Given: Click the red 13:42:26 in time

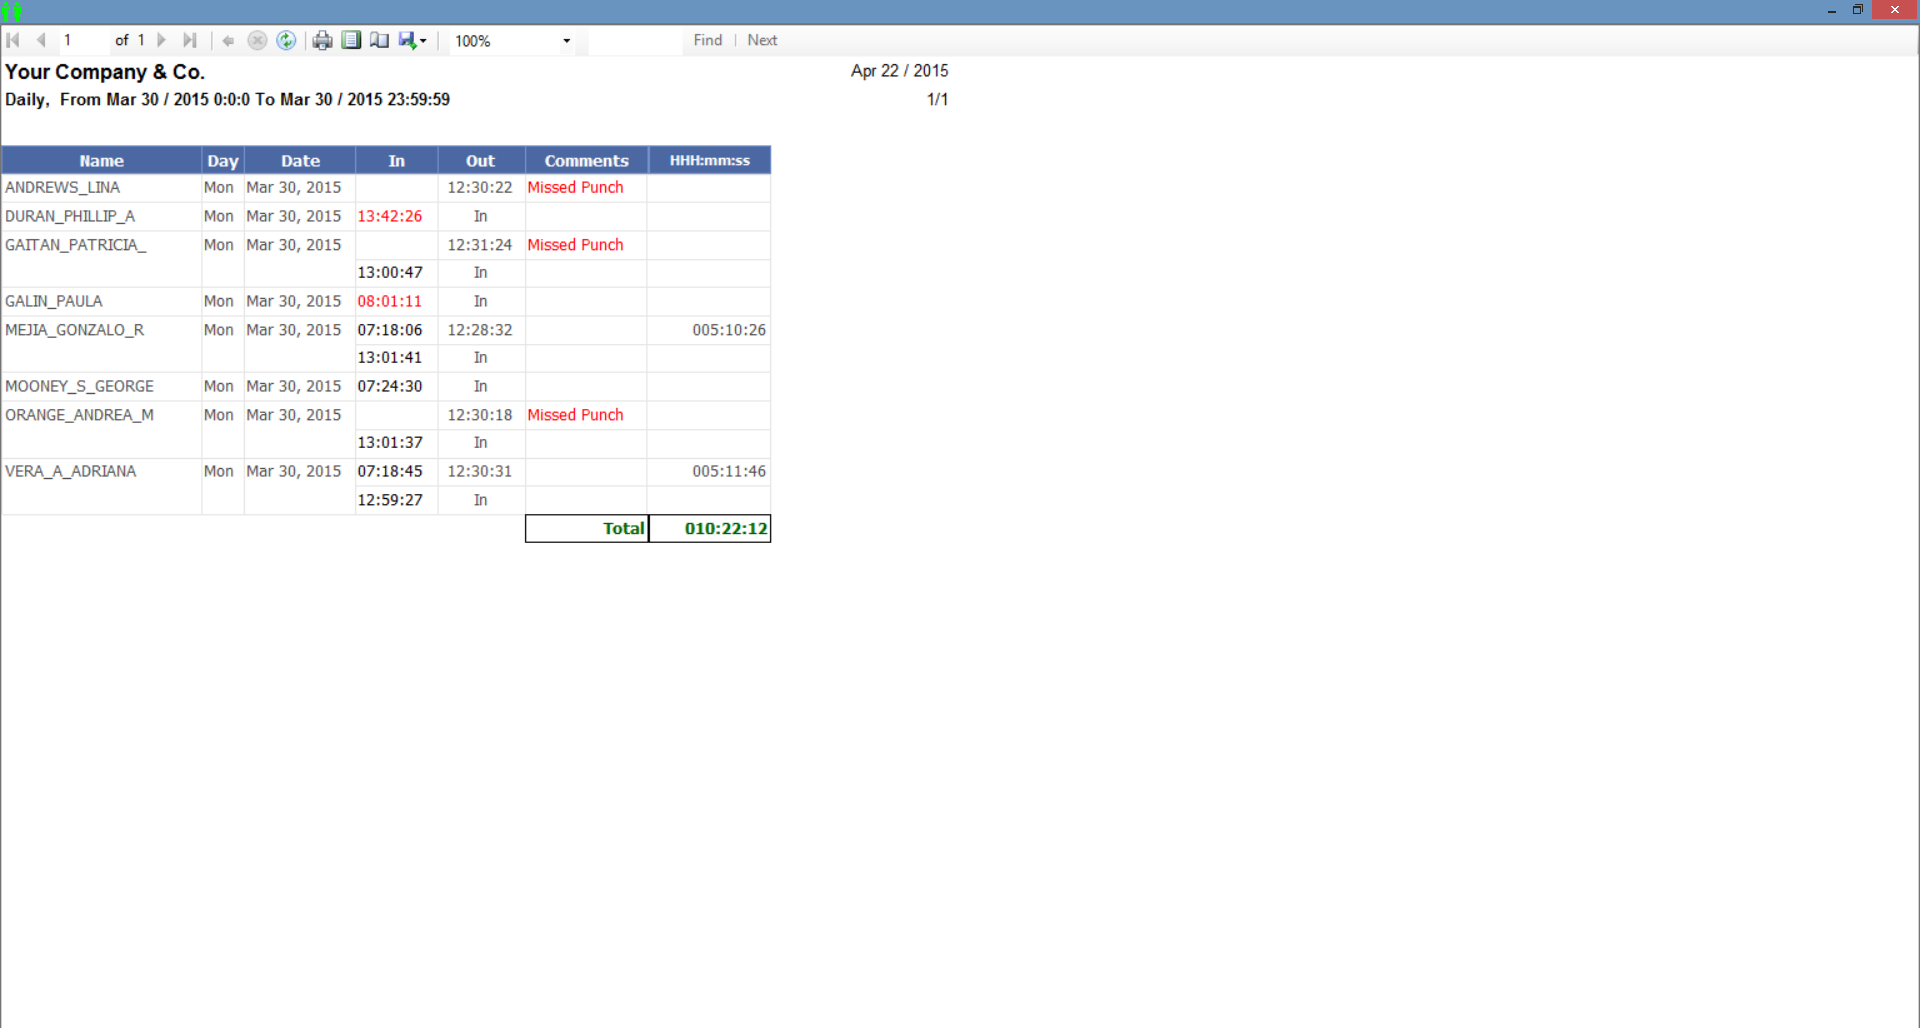Looking at the screenshot, I should tap(390, 216).
